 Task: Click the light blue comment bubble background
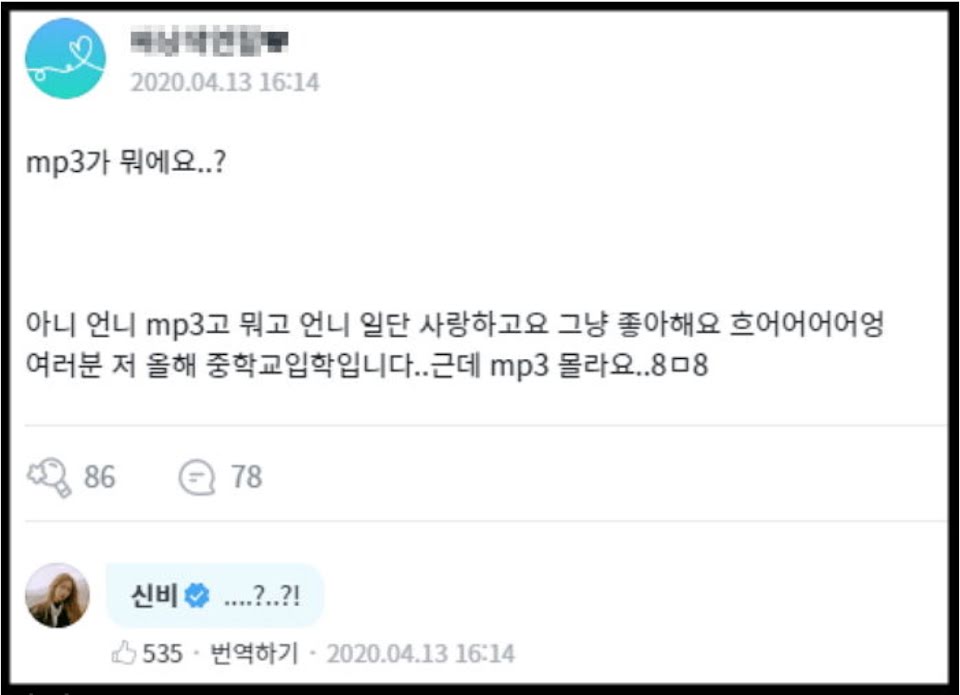(216, 595)
